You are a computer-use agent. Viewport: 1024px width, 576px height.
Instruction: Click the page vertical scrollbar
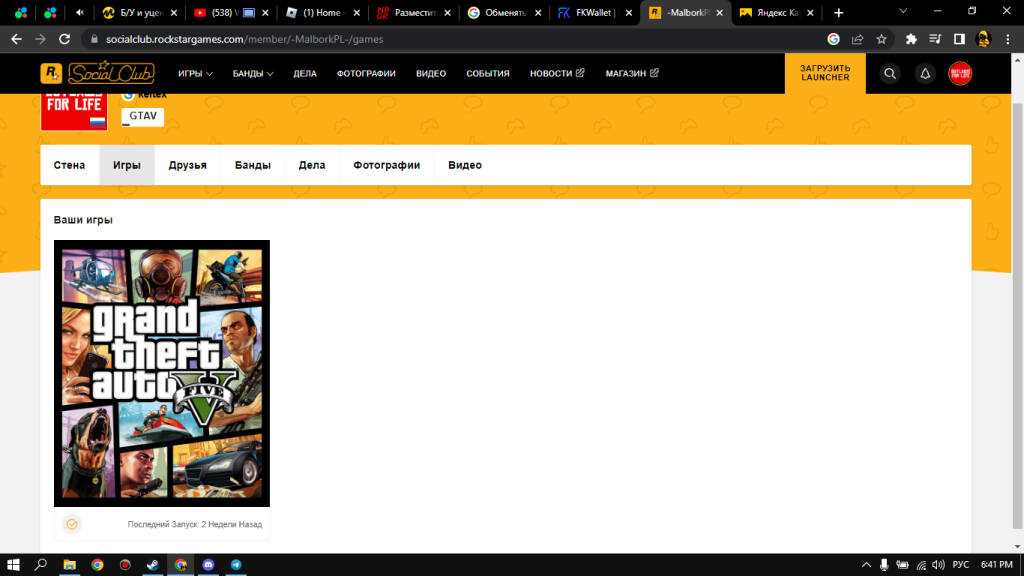[x=1017, y=315]
